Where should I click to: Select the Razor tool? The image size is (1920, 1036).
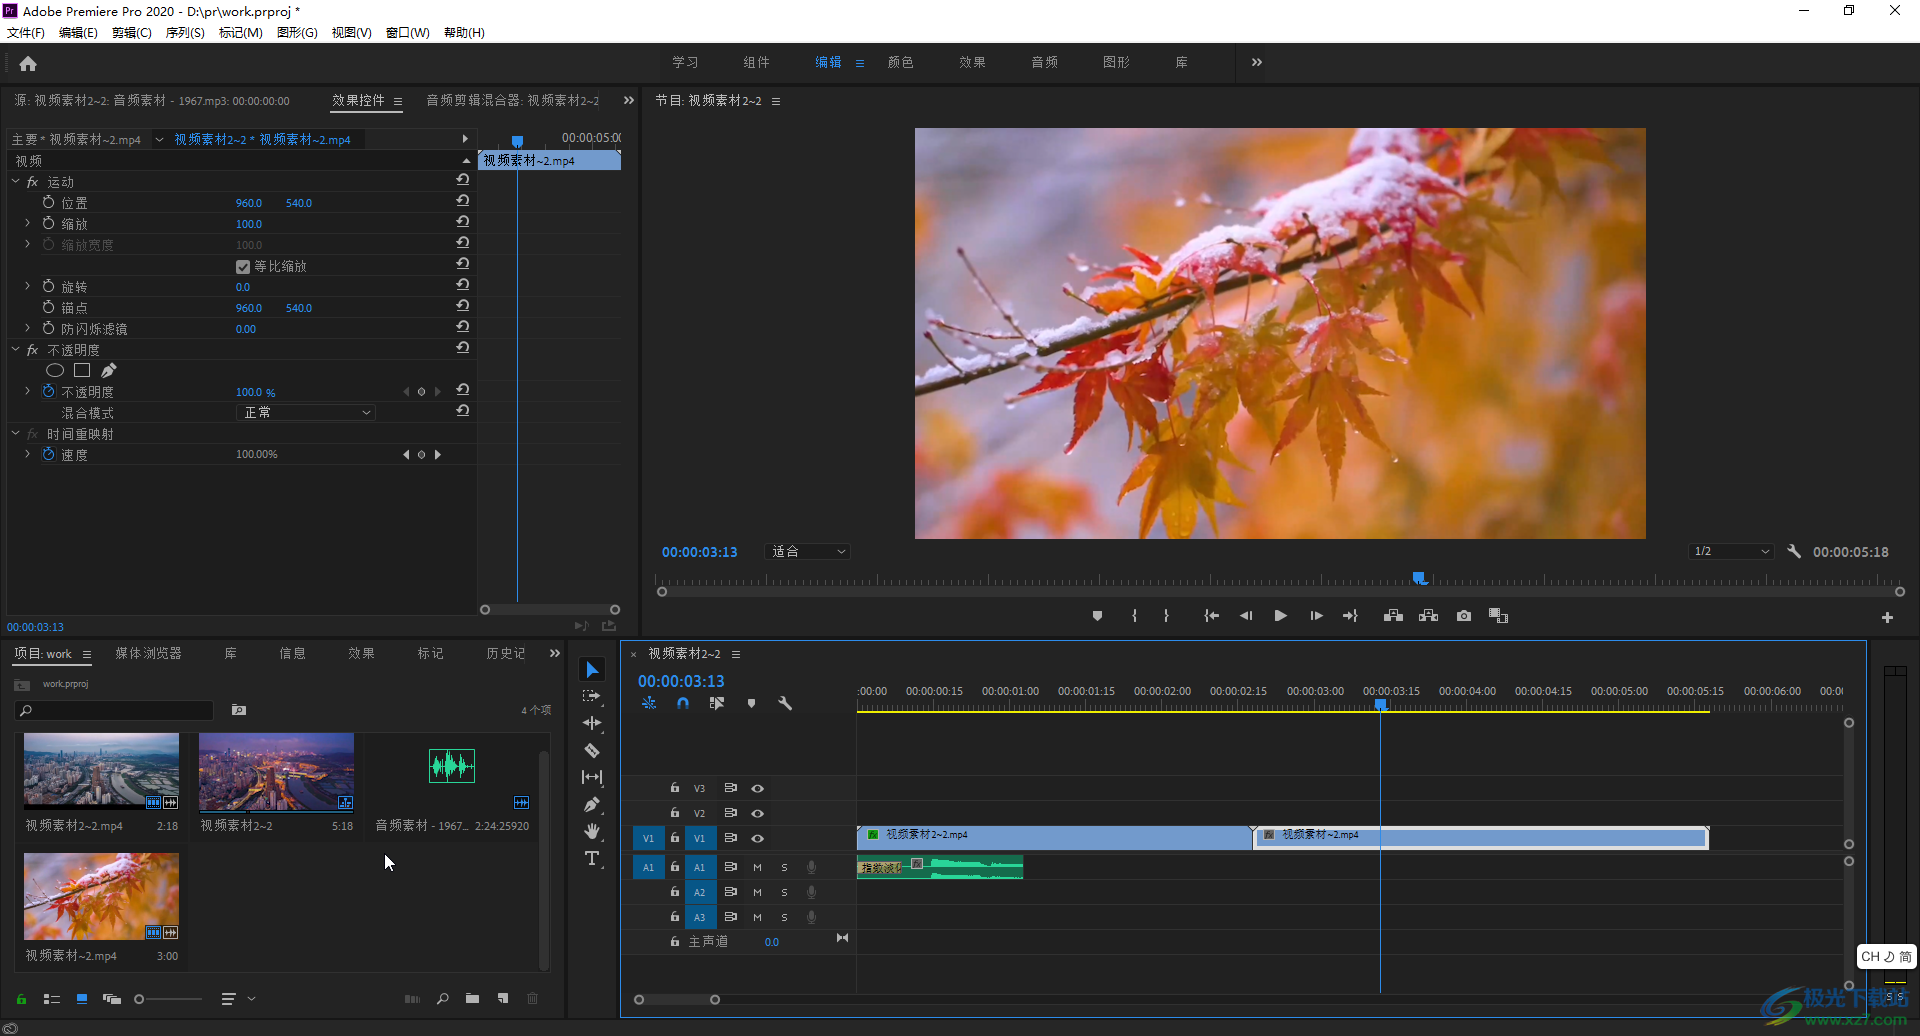[592, 750]
